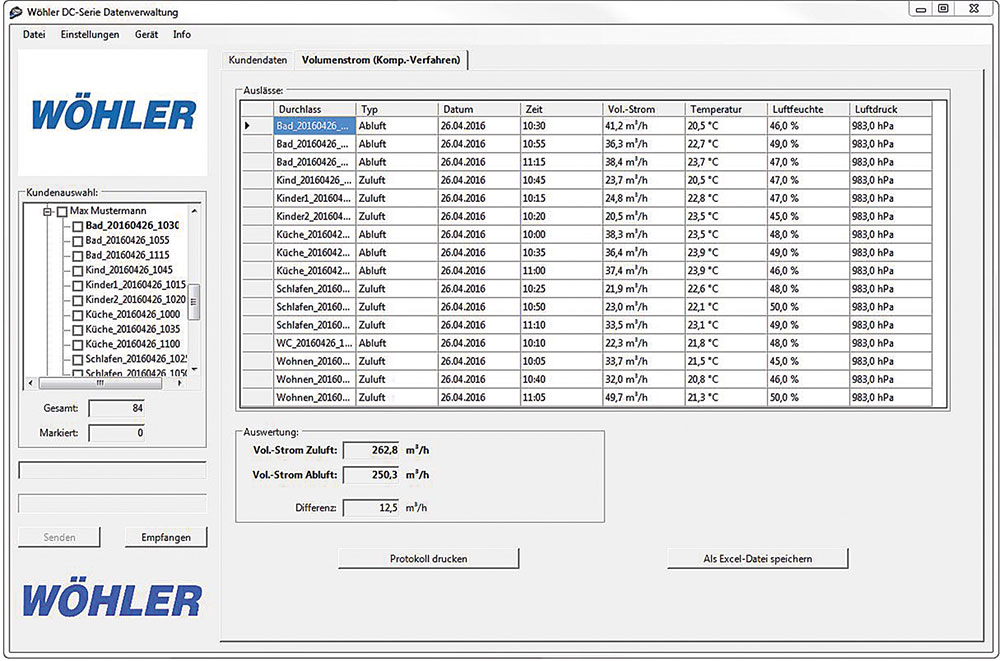Screen dimensions: 1000x661
Task: Click the Markiert field showing 0
Action: (117, 433)
